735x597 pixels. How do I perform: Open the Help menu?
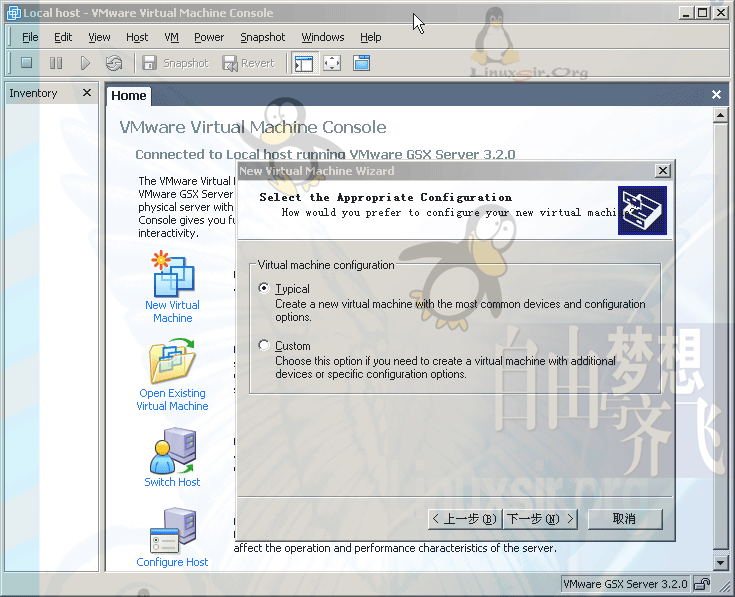[x=370, y=37]
